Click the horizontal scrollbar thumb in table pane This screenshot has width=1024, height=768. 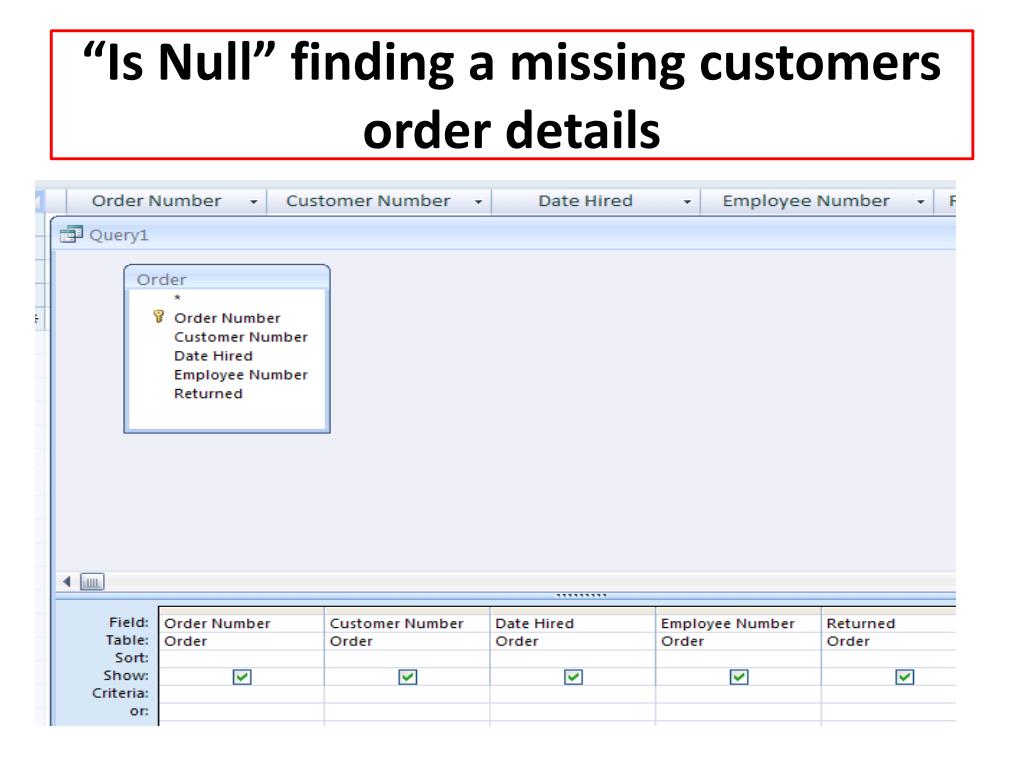(x=91, y=581)
